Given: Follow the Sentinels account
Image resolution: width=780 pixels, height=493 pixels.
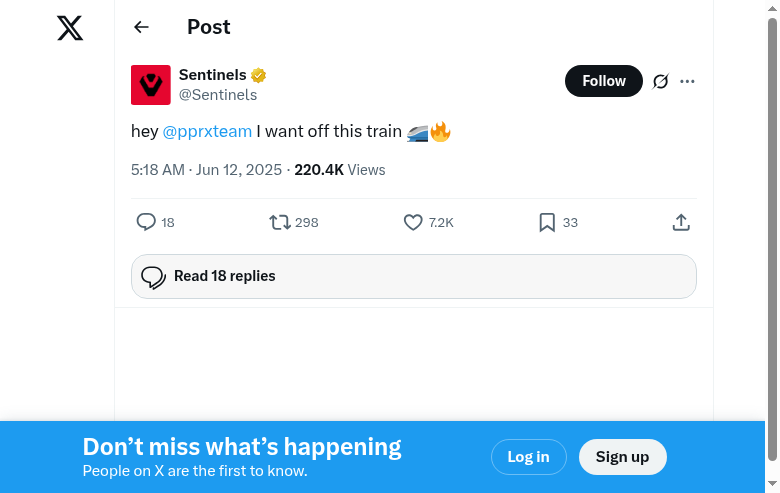Looking at the screenshot, I should [x=604, y=81].
